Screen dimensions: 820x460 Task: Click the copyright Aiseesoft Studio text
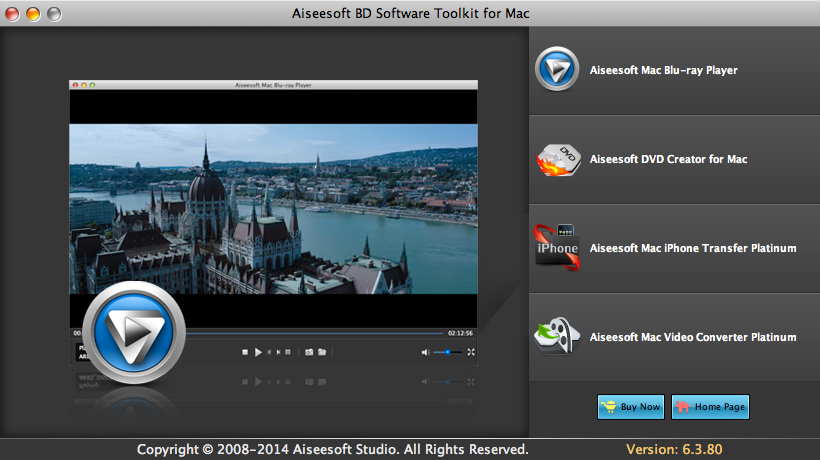coord(333,450)
